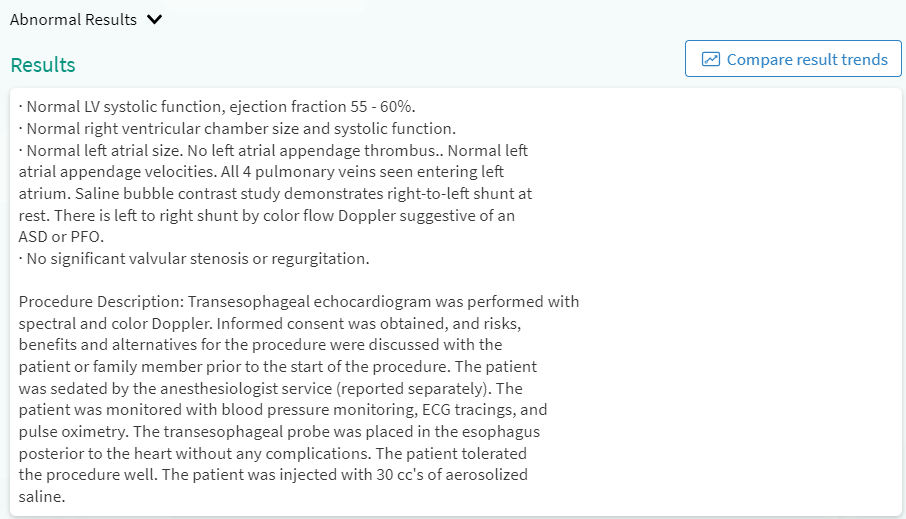Click the Abnormal Results section label
906x519 pixels.
click(x=73, y=20)
